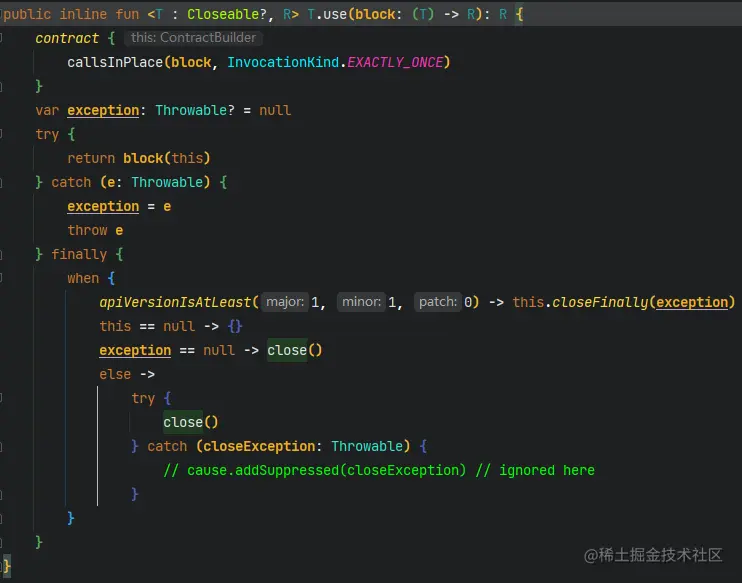Click the "block(this)" invocation

[167, 159]
